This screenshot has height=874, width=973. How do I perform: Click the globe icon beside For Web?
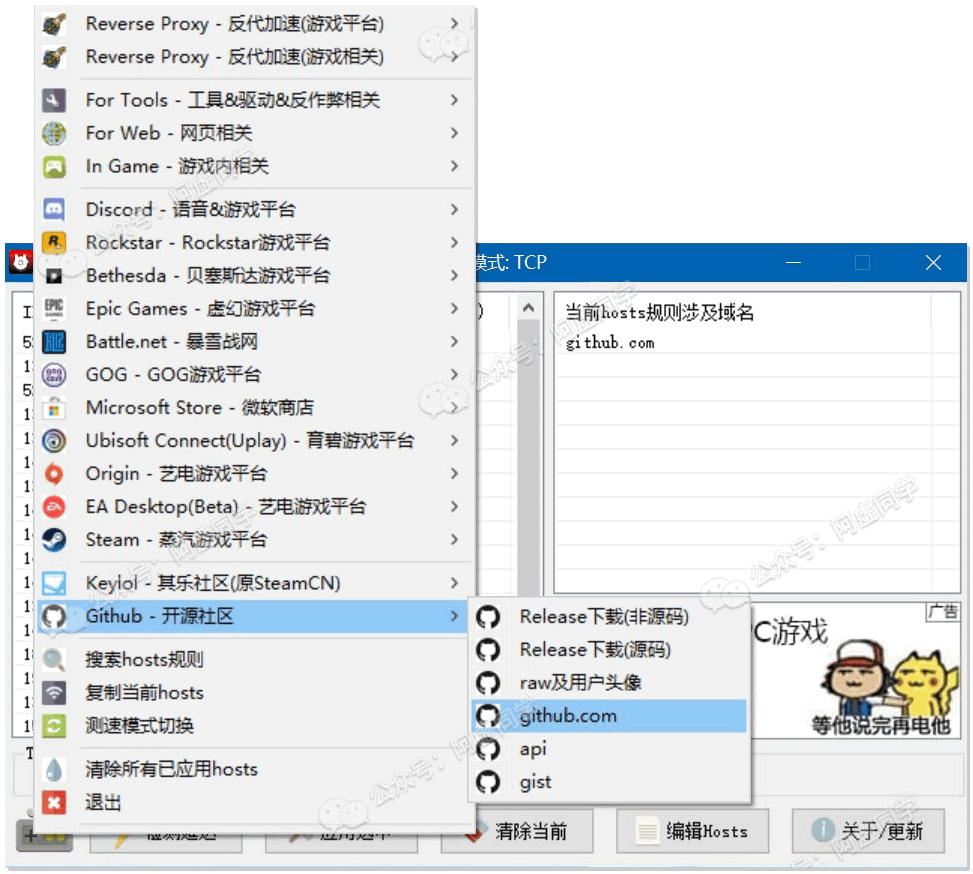[54, 133]
